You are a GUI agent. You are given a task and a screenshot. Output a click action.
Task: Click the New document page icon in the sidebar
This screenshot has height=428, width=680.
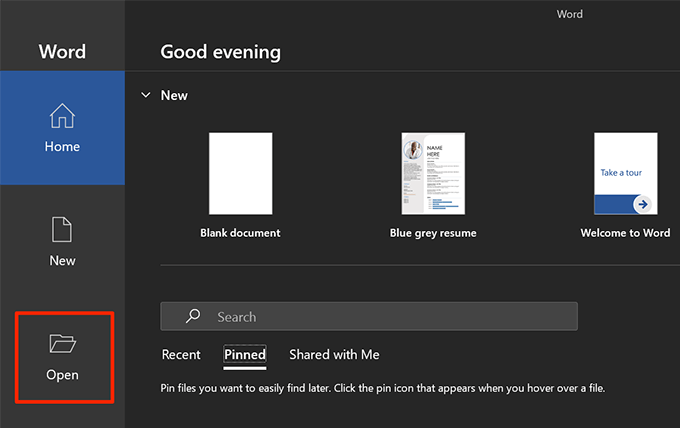(x=62, y=230)
